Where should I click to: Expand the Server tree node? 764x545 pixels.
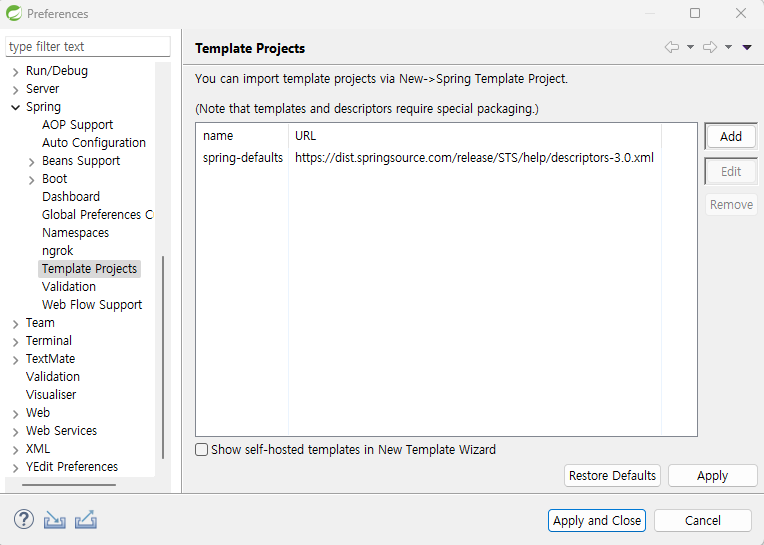(16, 90)
